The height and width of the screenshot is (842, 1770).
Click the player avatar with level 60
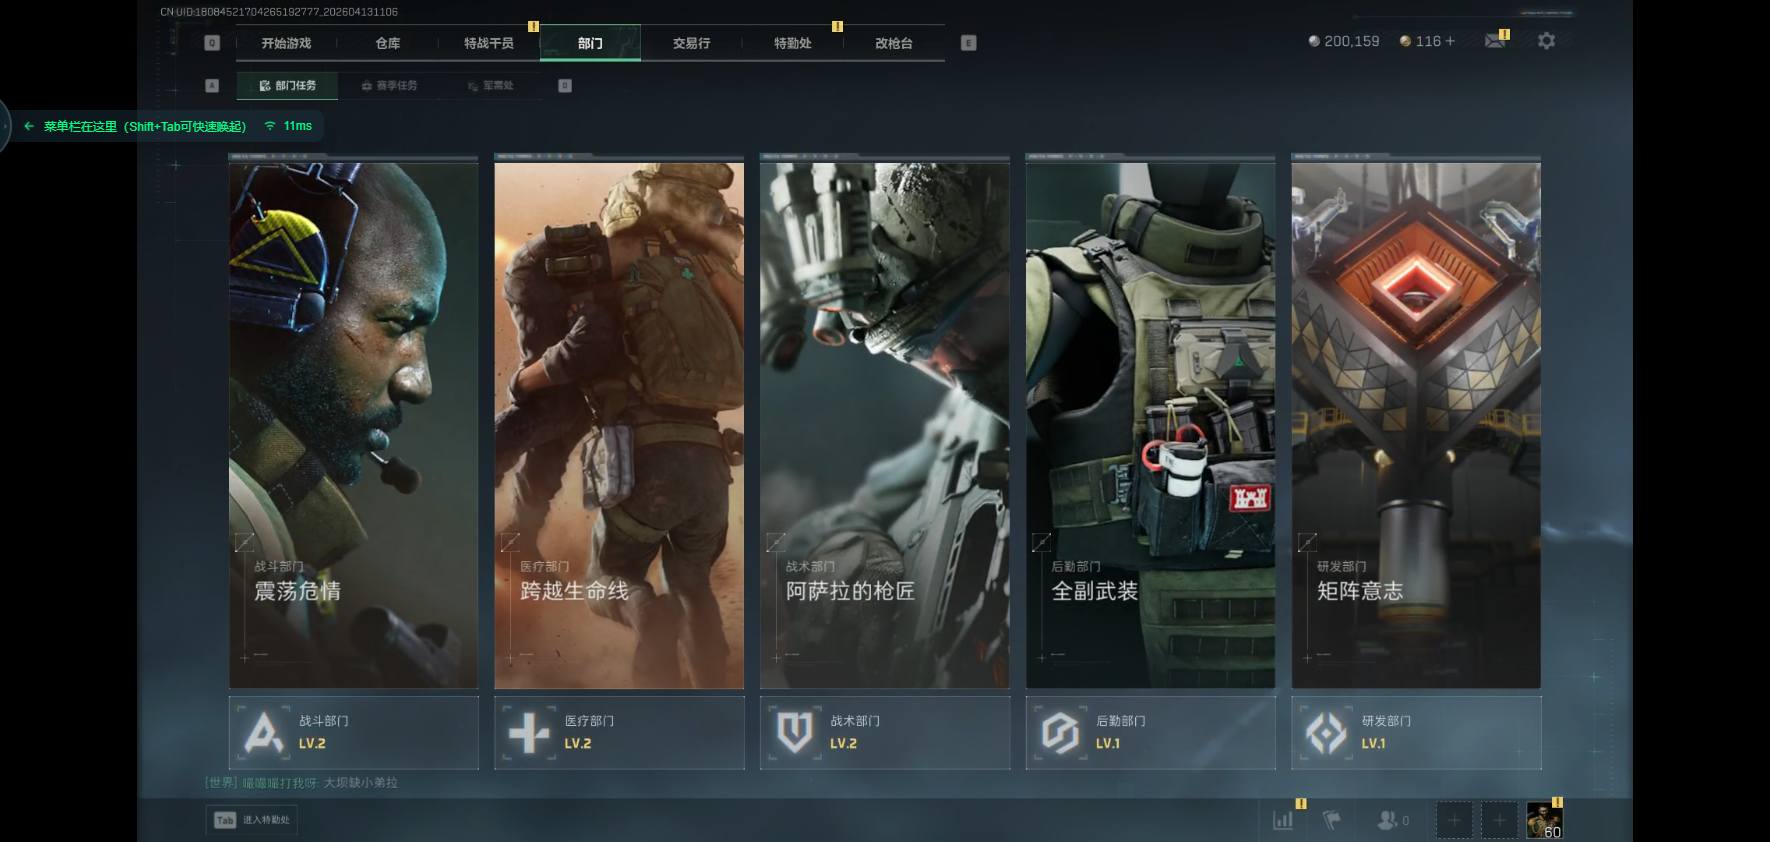1544,820
